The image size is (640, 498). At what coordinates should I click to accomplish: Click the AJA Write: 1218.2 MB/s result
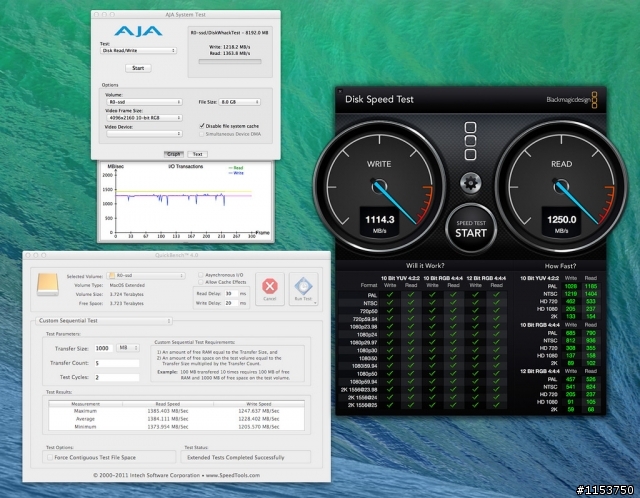[x=230, y=47]
